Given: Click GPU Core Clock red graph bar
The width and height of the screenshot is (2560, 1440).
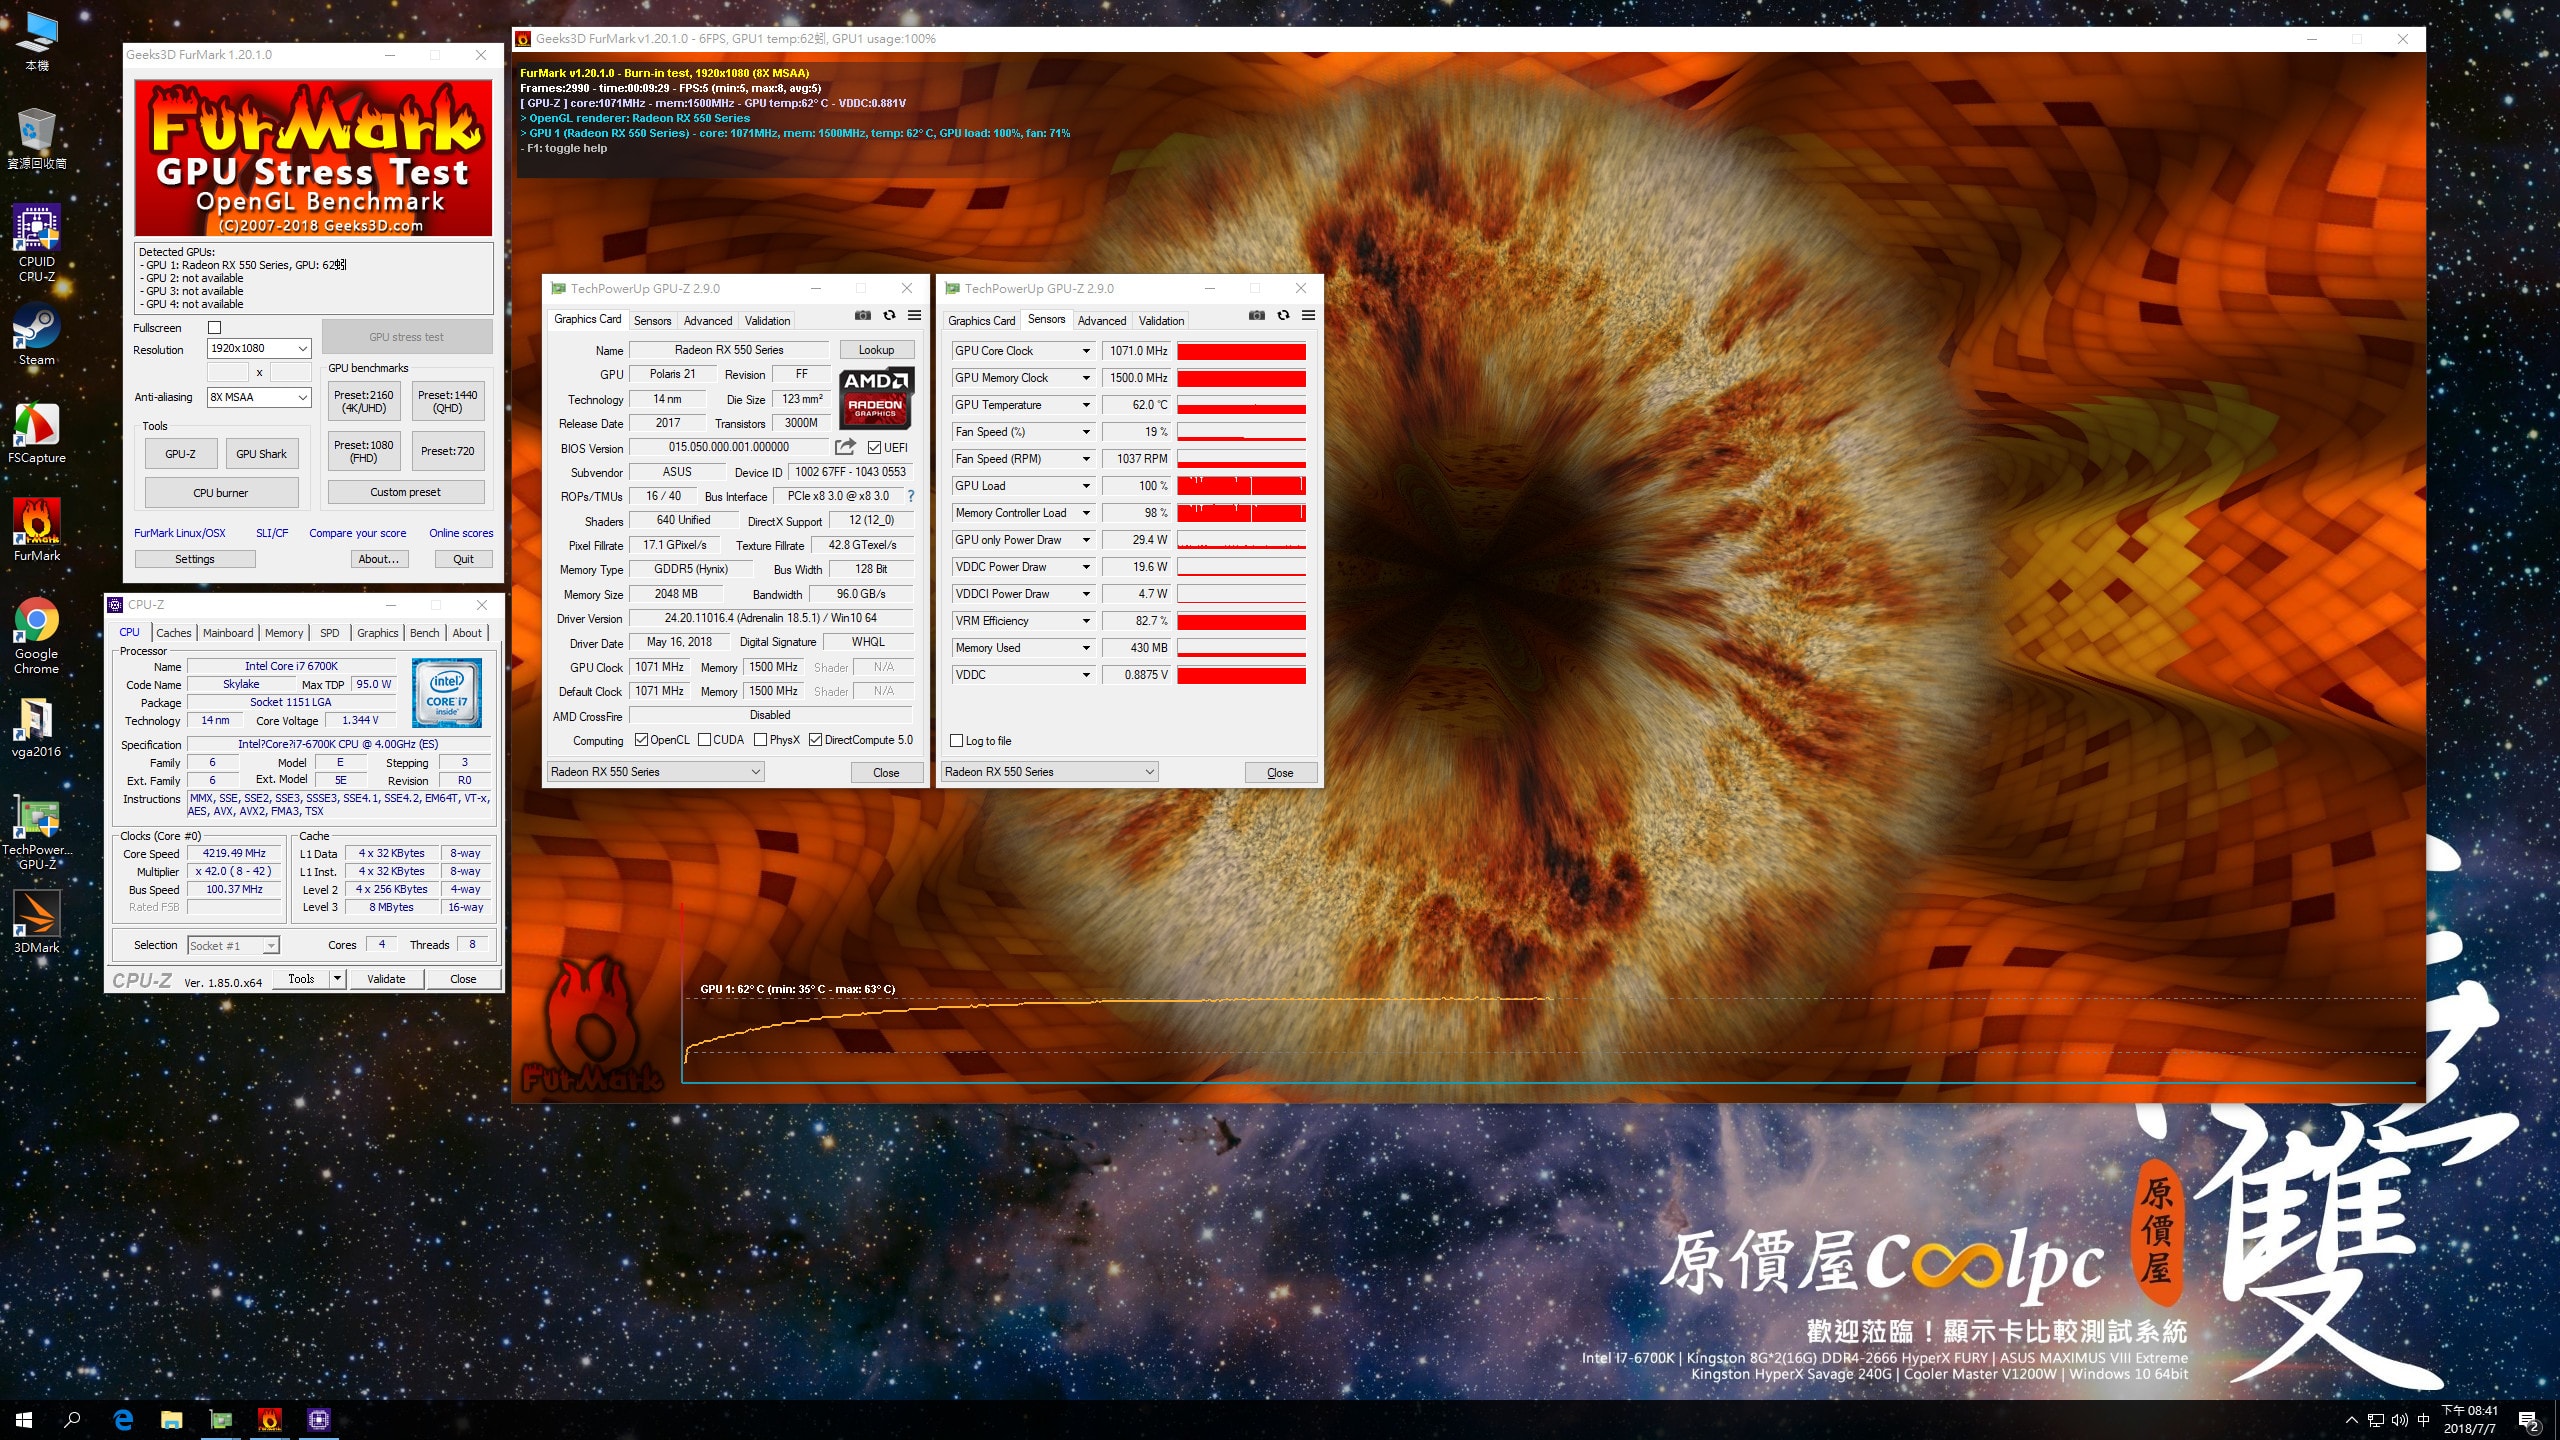Looking at the screenshot, I should point(1241,351).
